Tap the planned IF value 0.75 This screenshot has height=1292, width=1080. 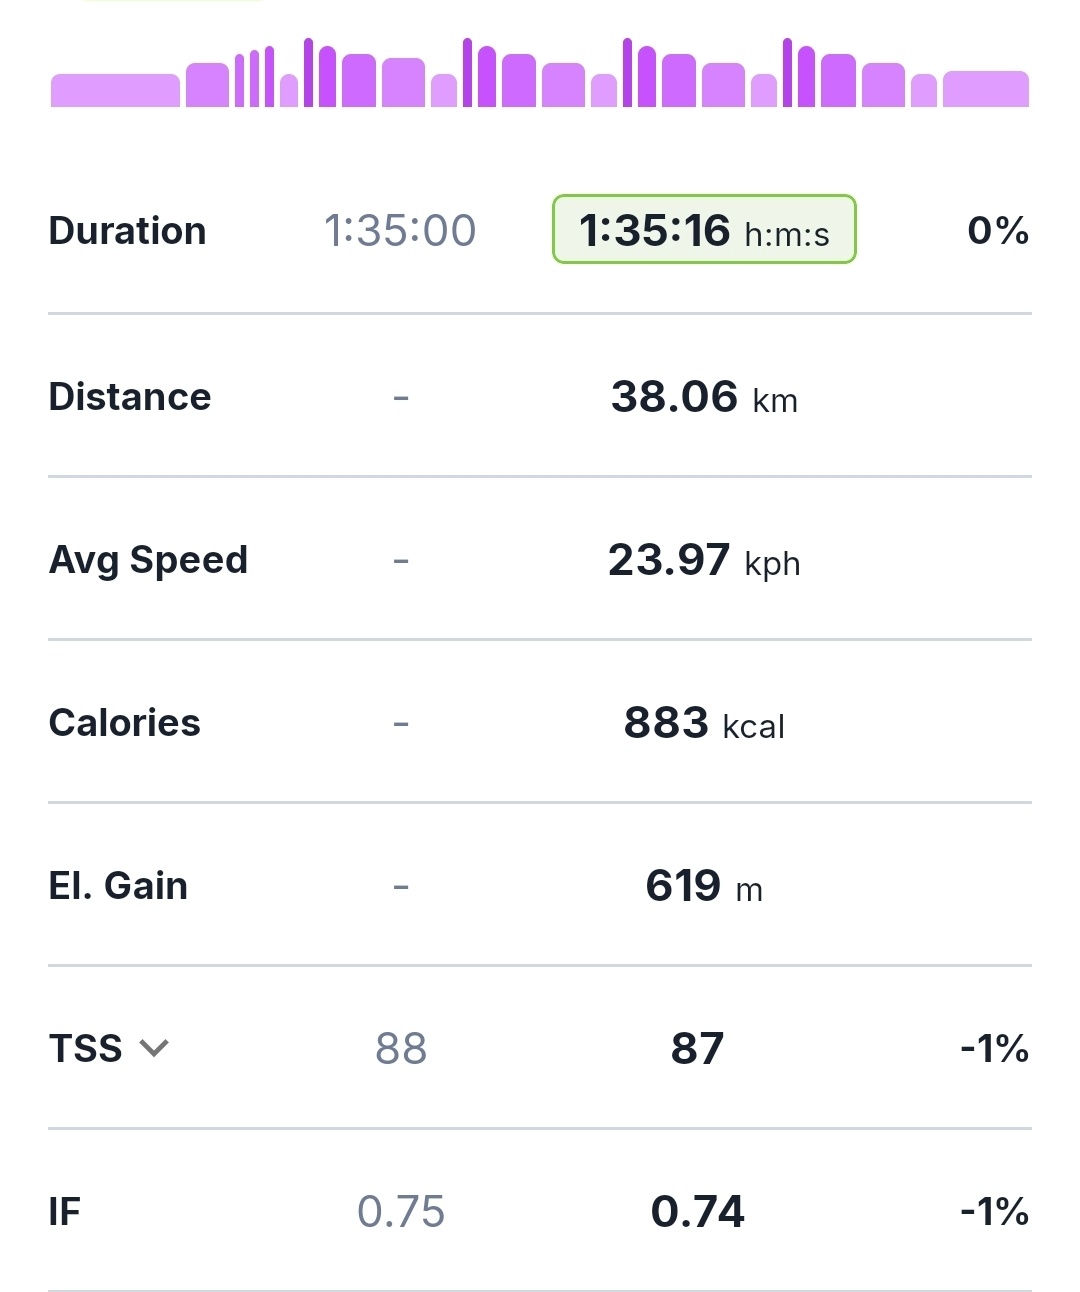pos(401,1211)
